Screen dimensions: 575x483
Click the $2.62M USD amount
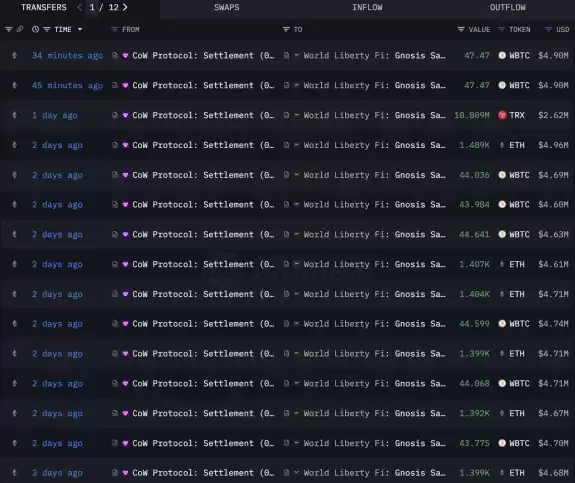(553, 115)
